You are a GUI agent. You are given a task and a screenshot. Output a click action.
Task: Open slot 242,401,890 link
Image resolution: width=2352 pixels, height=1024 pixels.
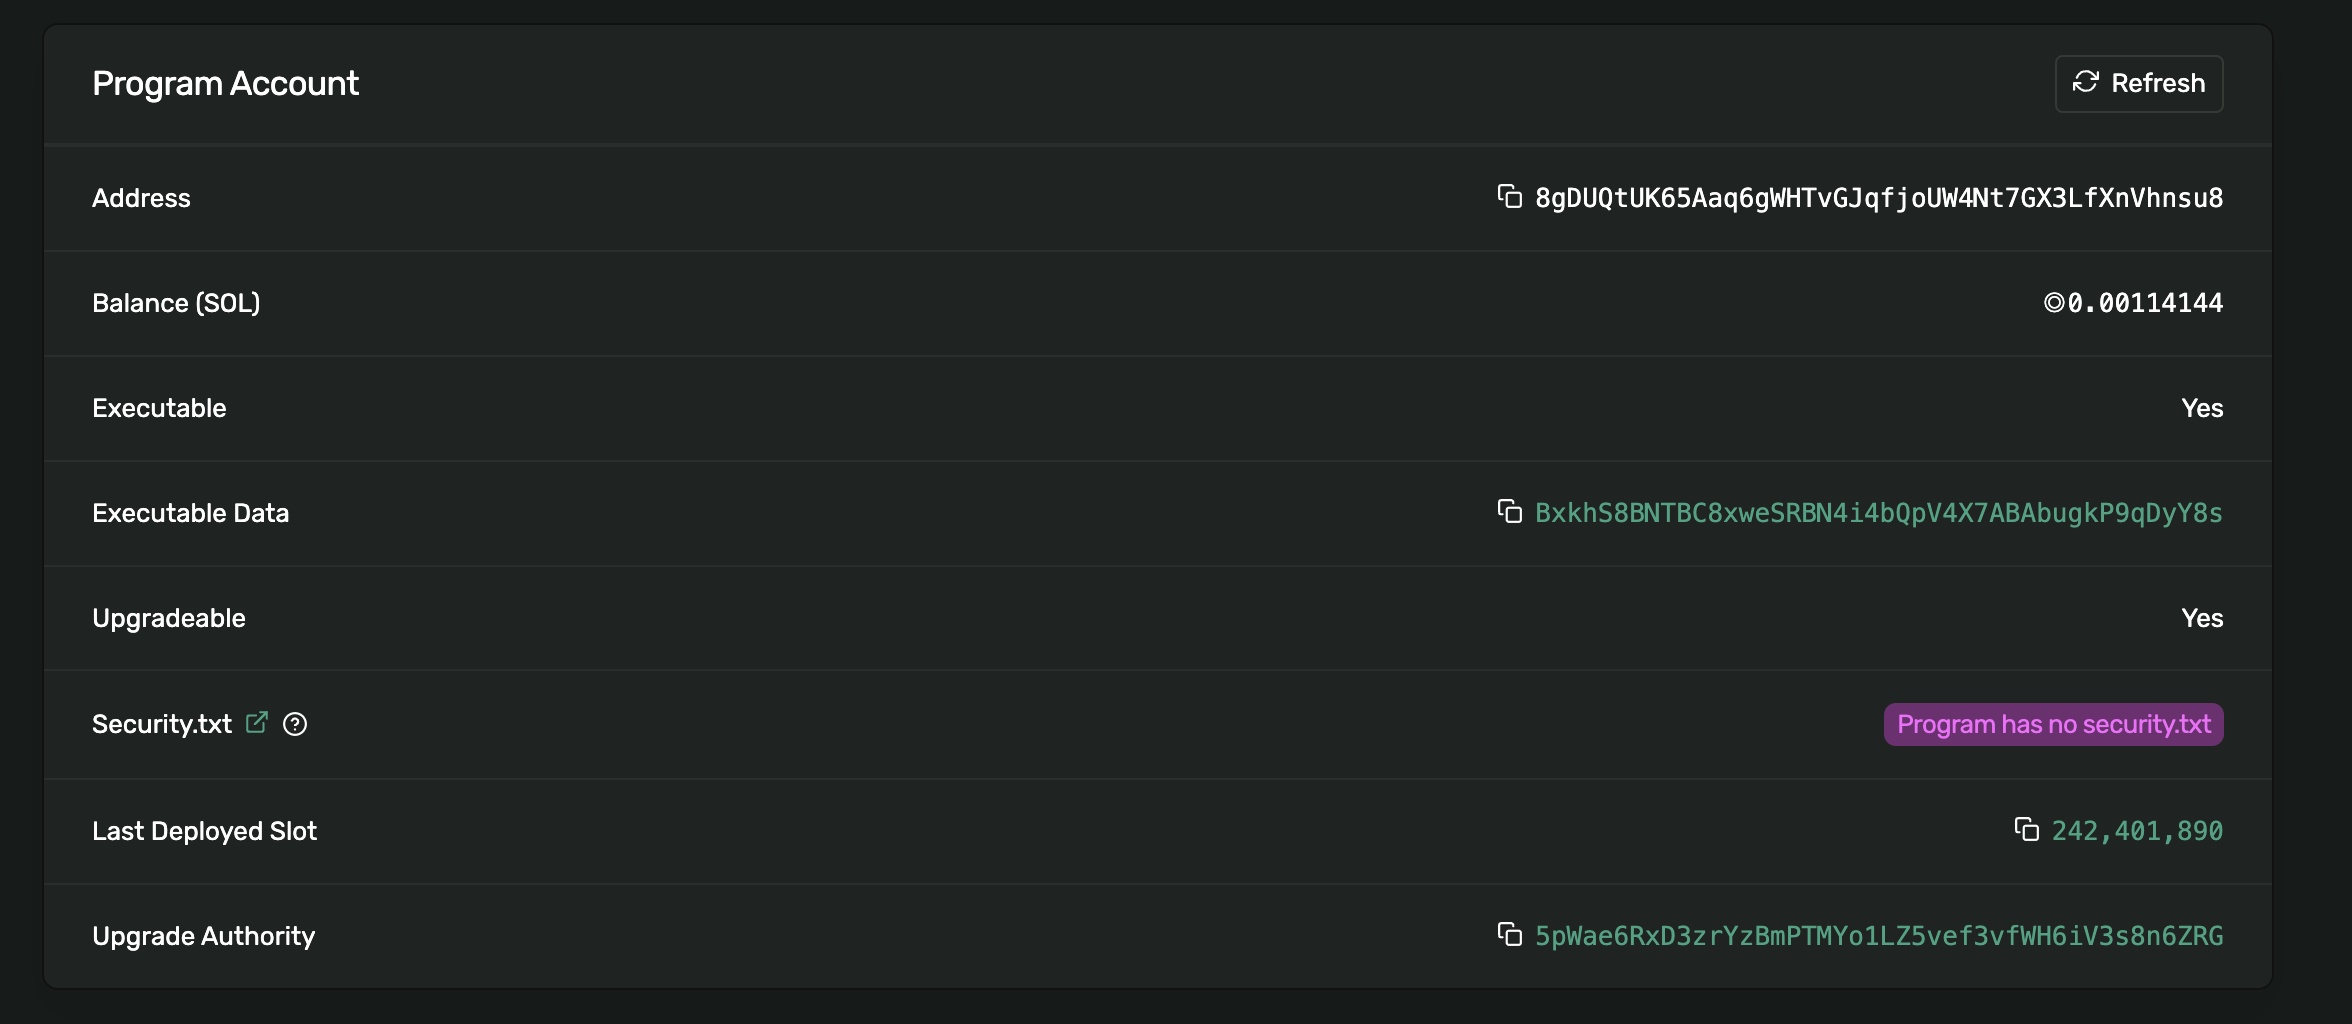(2137, 831)
